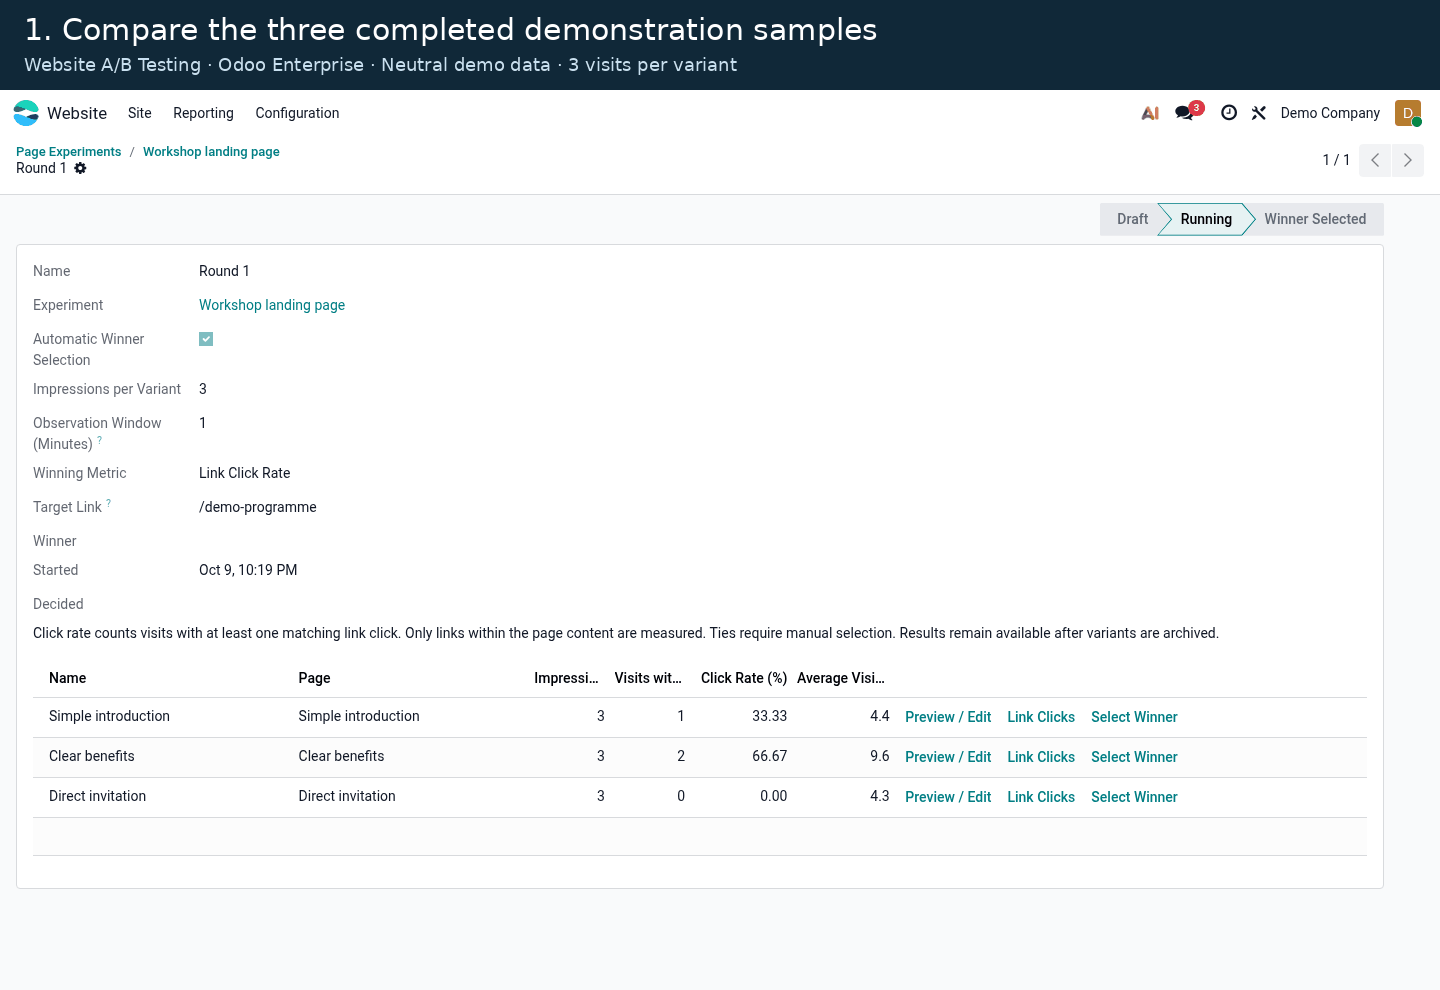Open the Round 1 gear actions menu
Image resolution: width=1440 pixels, height=990 pixels.
80,168
